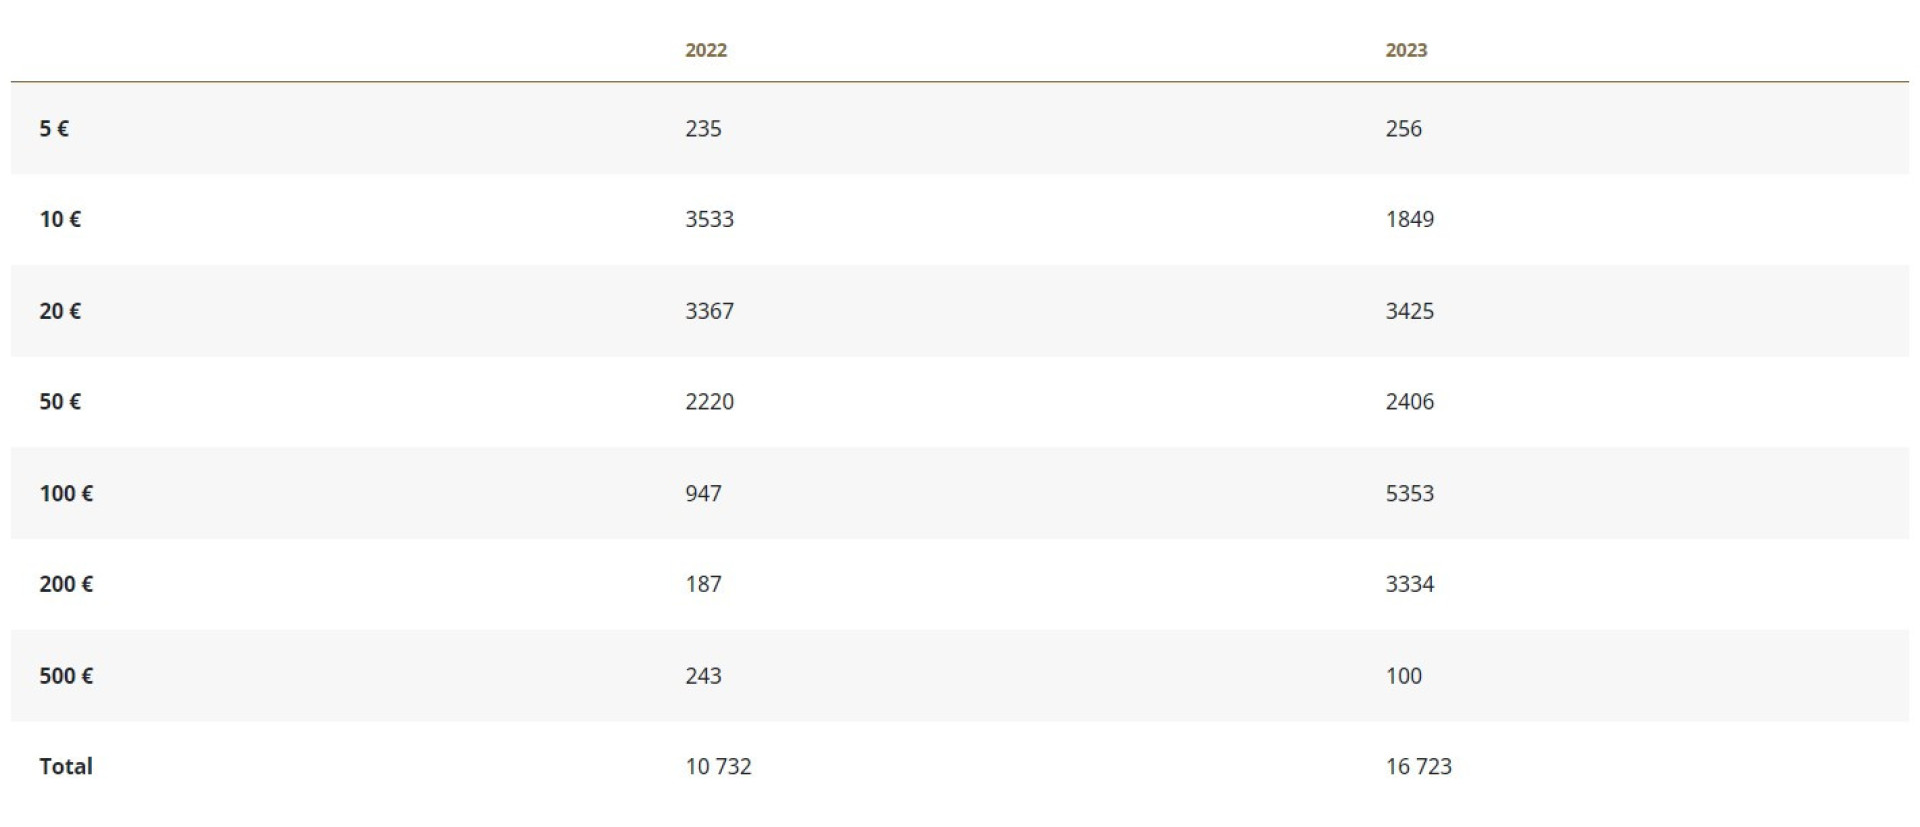Select the 1849 value cell
The width and height of the screenshot is (1920, 827).
coord(1409,220)
